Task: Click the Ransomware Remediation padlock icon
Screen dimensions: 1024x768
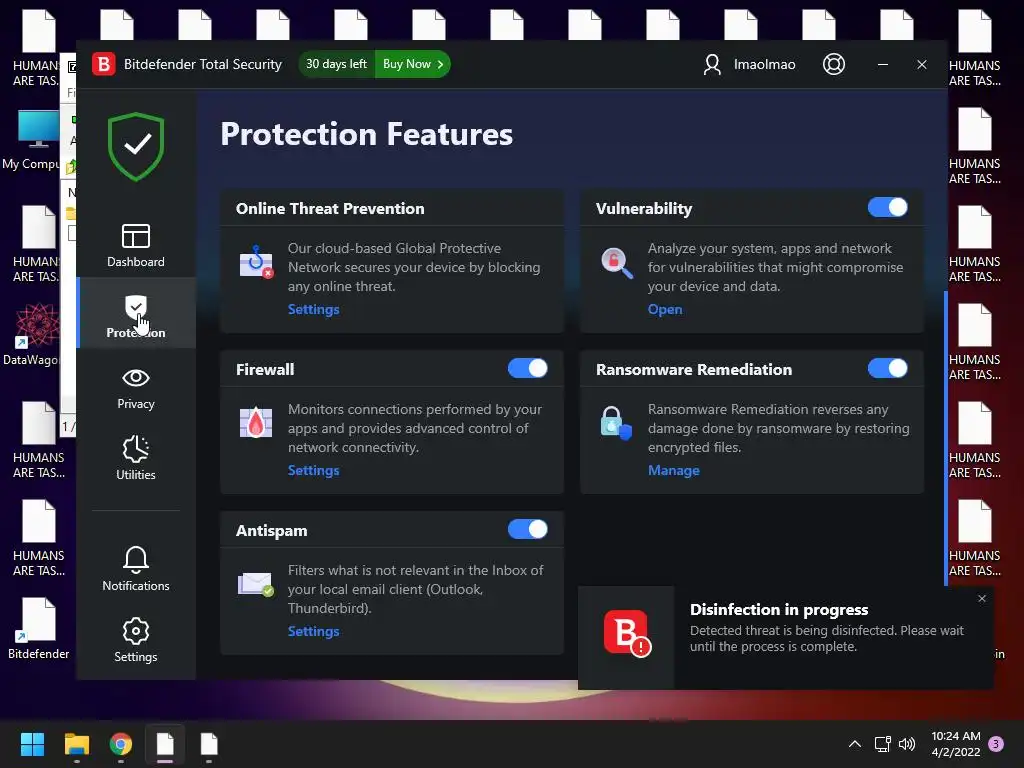Action: click(615, 423)
